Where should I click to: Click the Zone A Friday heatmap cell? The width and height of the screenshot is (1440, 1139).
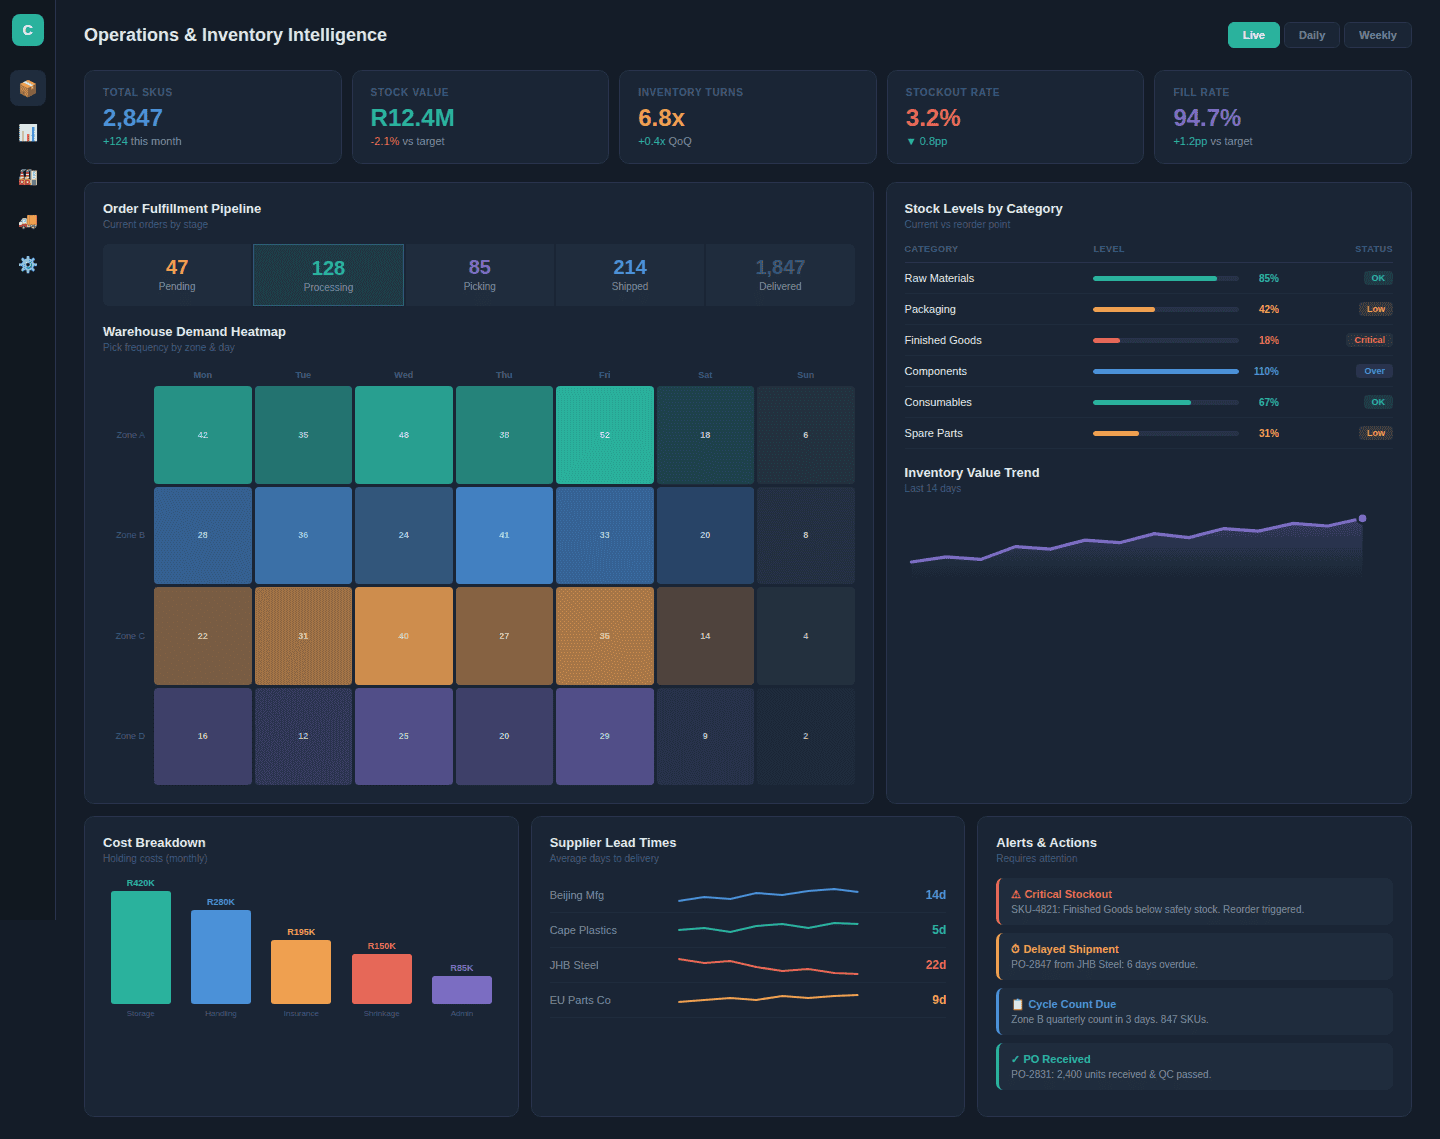click(604, 435)
